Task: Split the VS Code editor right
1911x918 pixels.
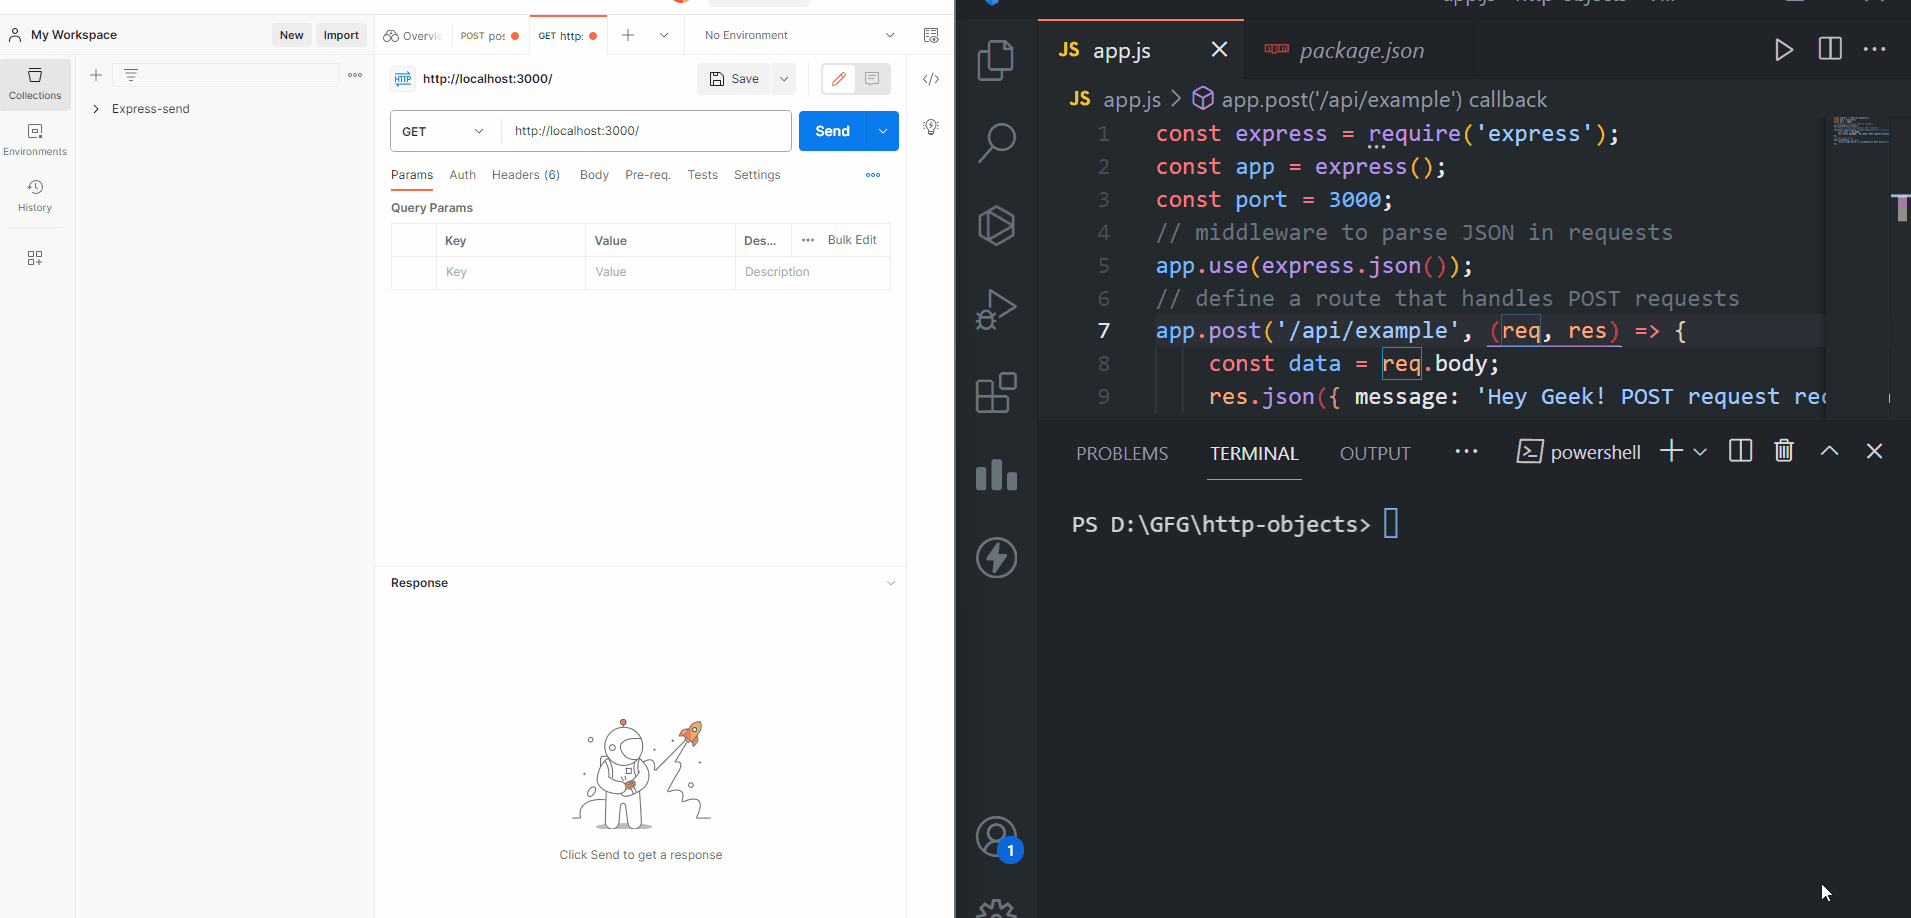Action: pos(1830,49)
